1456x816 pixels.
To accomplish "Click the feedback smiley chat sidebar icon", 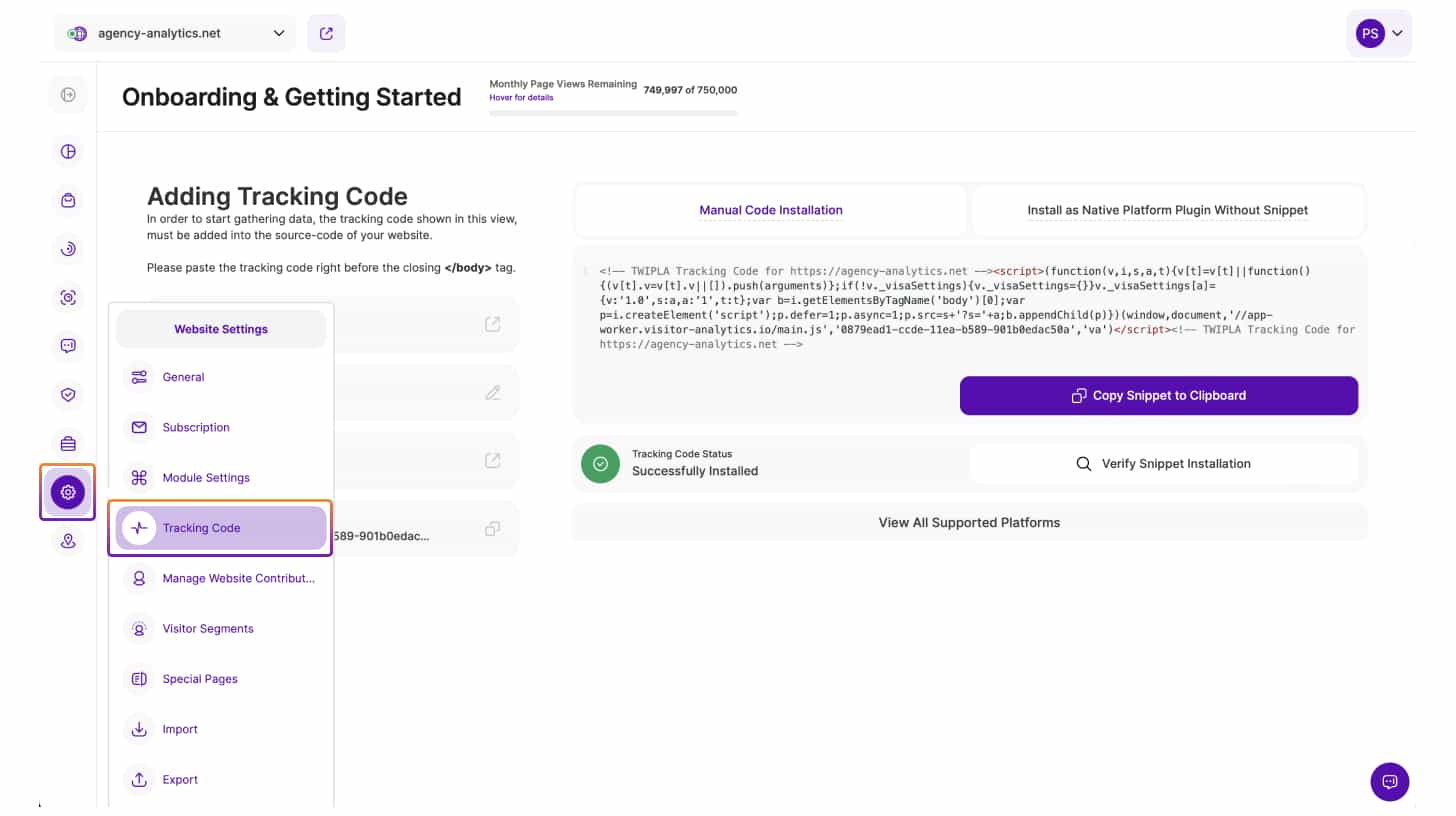I will (x=68, y=346).
